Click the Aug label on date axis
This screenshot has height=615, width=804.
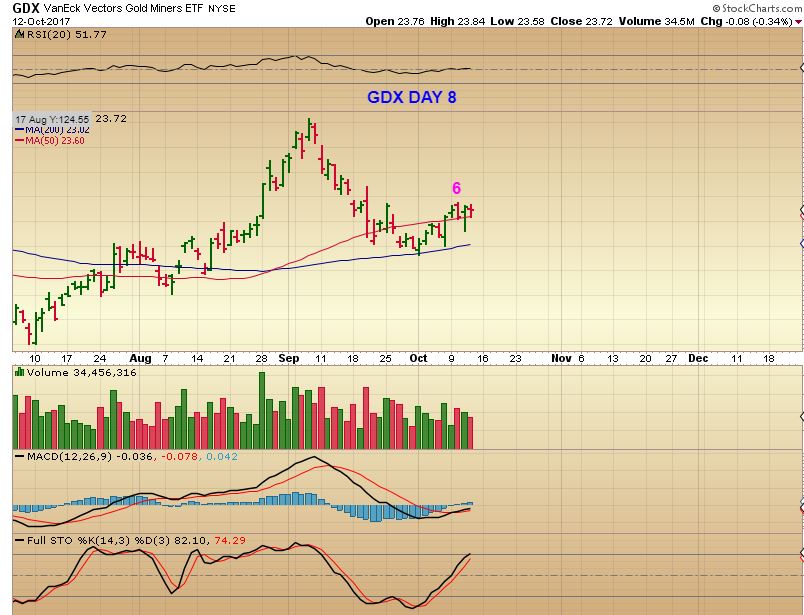(x=140, y=359)
